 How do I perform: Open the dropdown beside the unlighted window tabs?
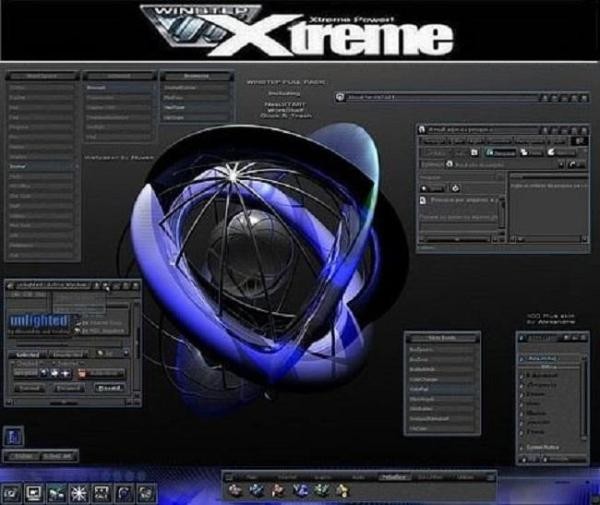[126, 354]
